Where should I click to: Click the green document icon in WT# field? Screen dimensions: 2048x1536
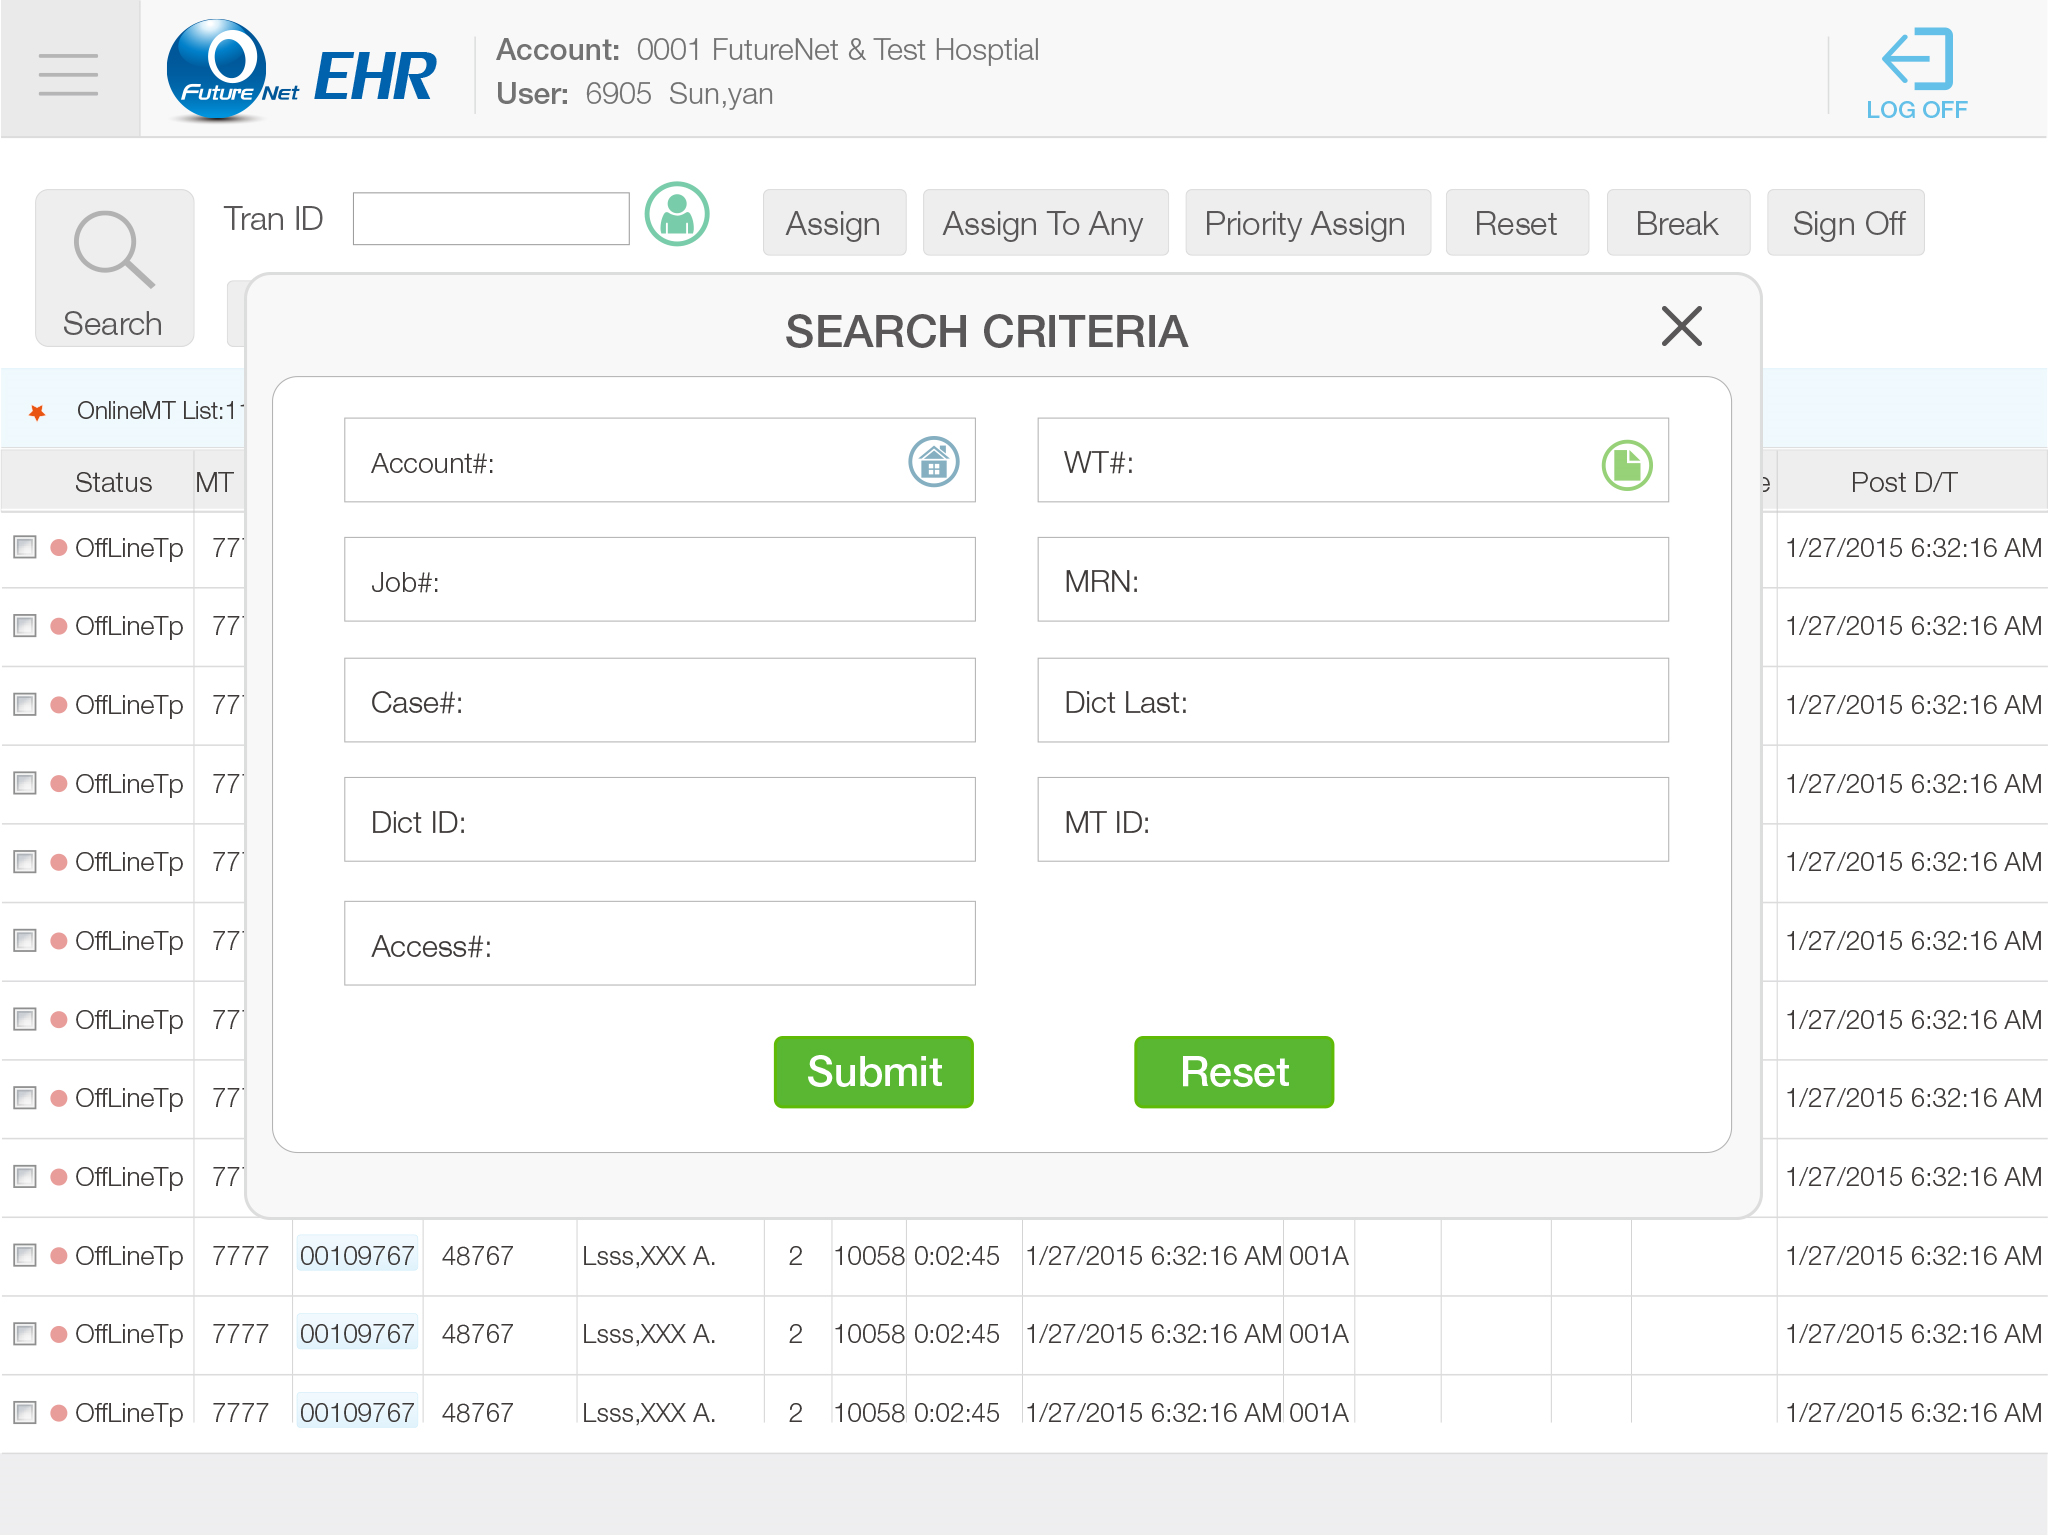tap(1626, 465)
